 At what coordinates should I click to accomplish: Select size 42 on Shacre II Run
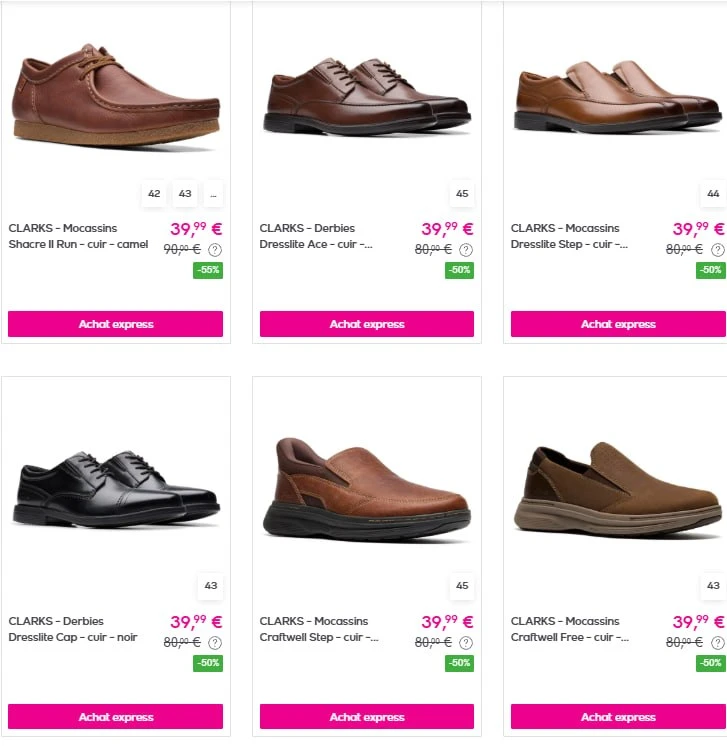pyautogui.click(x=154, y=194)
